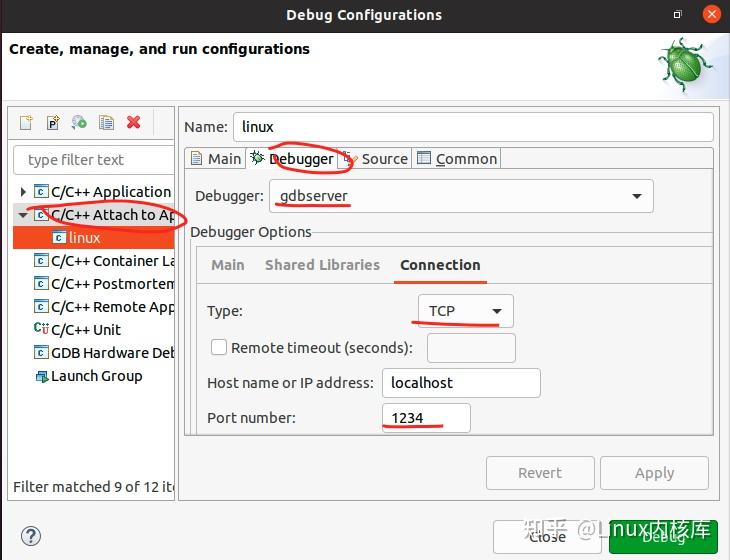Image resolution: width=730 pixels, height=560 pixels.
Task: Click the New launch configuration icon
Action: [x=27, y=123]
